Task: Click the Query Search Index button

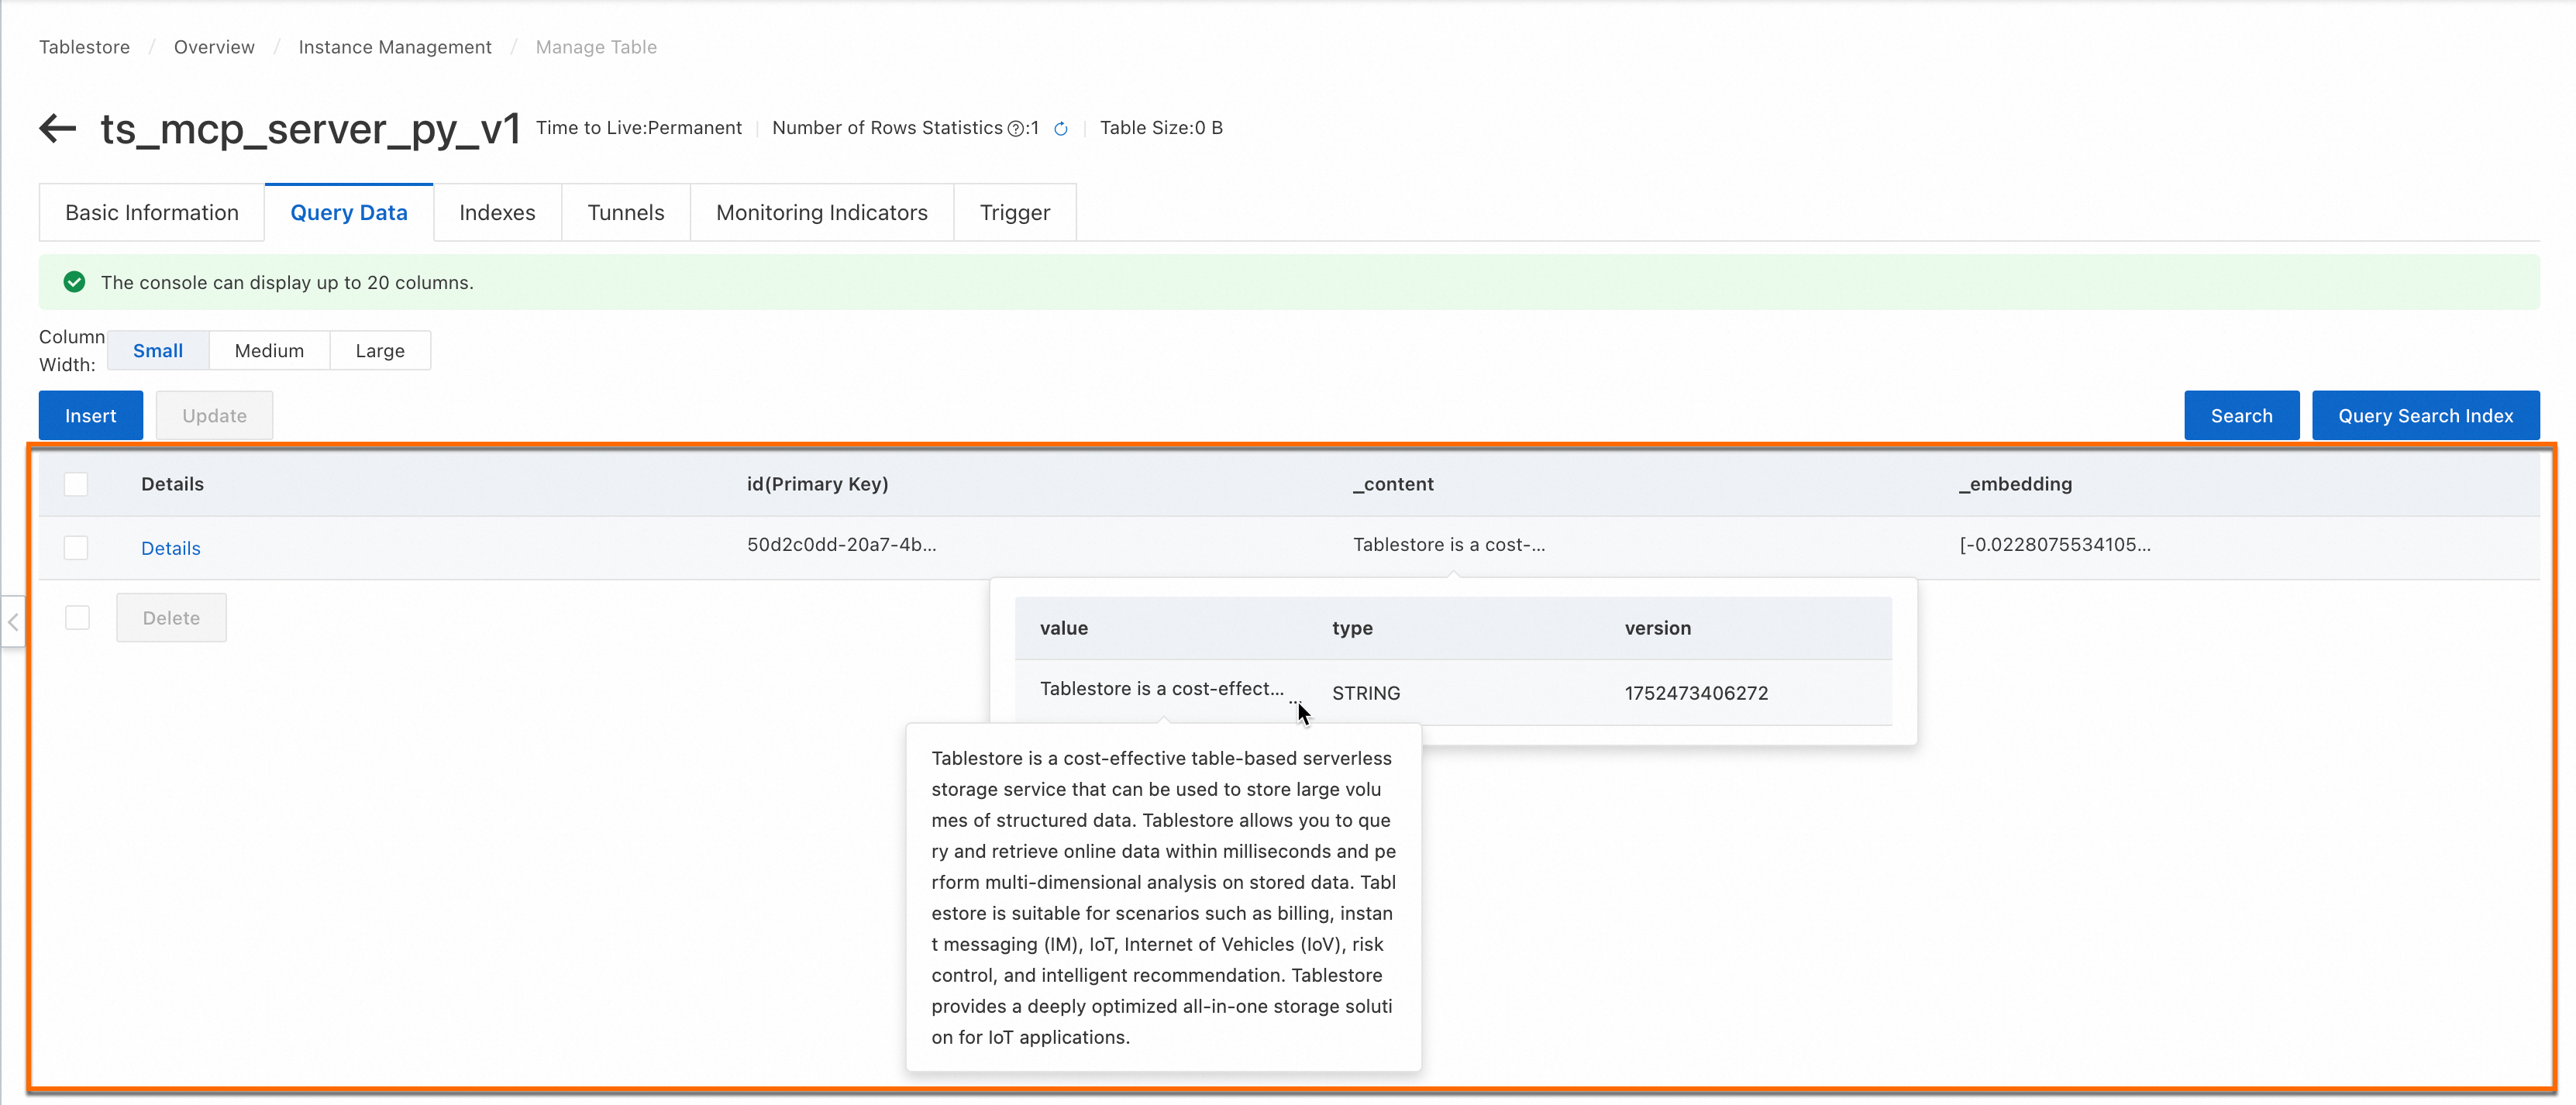Action: [2424, 416]
